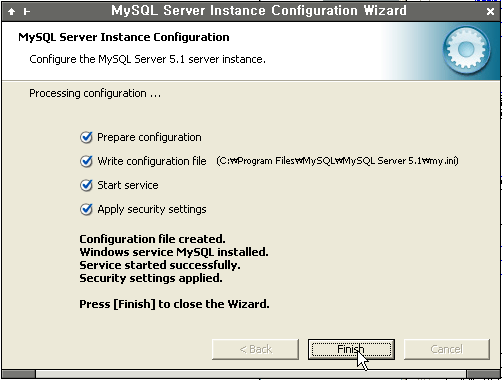
Task: Click the my.ini file path text
Action: coord(337,161)
